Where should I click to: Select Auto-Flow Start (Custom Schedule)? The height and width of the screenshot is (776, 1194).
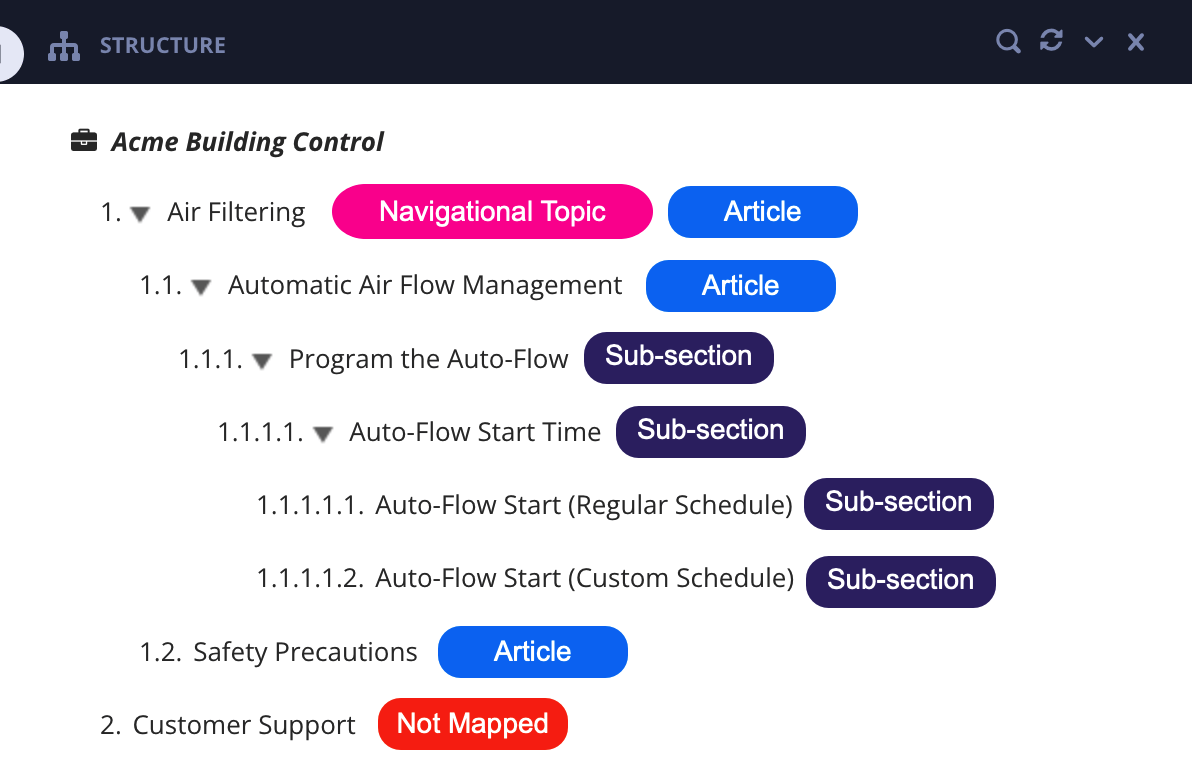pyautogui.click(x=583, y=578)
